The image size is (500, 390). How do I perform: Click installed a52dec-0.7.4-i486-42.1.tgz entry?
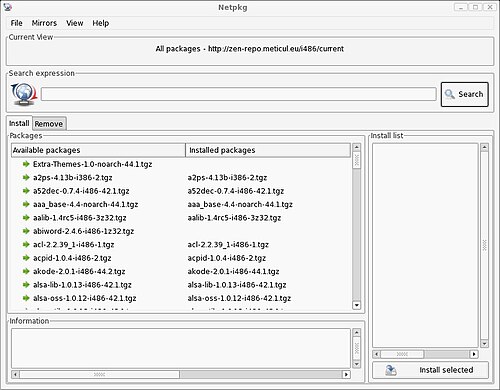pyautogui.click(x=236, y=191)
